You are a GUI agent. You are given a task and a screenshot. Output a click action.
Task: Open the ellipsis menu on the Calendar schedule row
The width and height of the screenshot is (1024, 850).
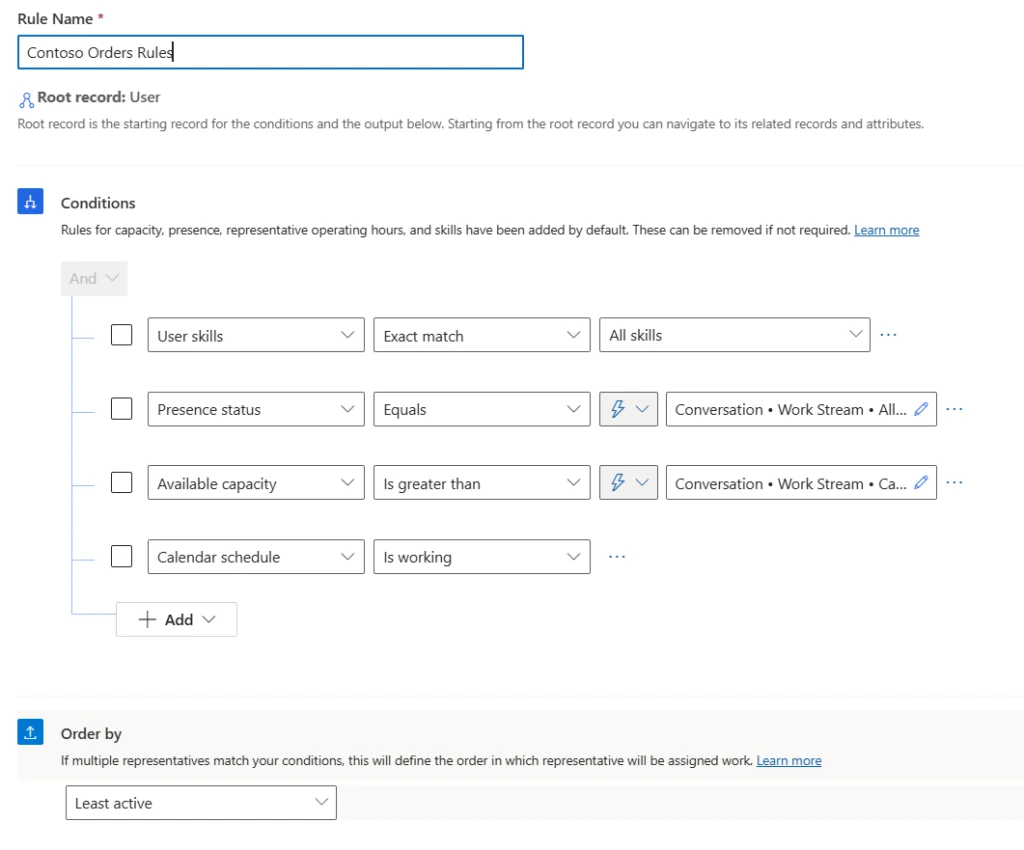pyautogui.click(x=616, y=556)
